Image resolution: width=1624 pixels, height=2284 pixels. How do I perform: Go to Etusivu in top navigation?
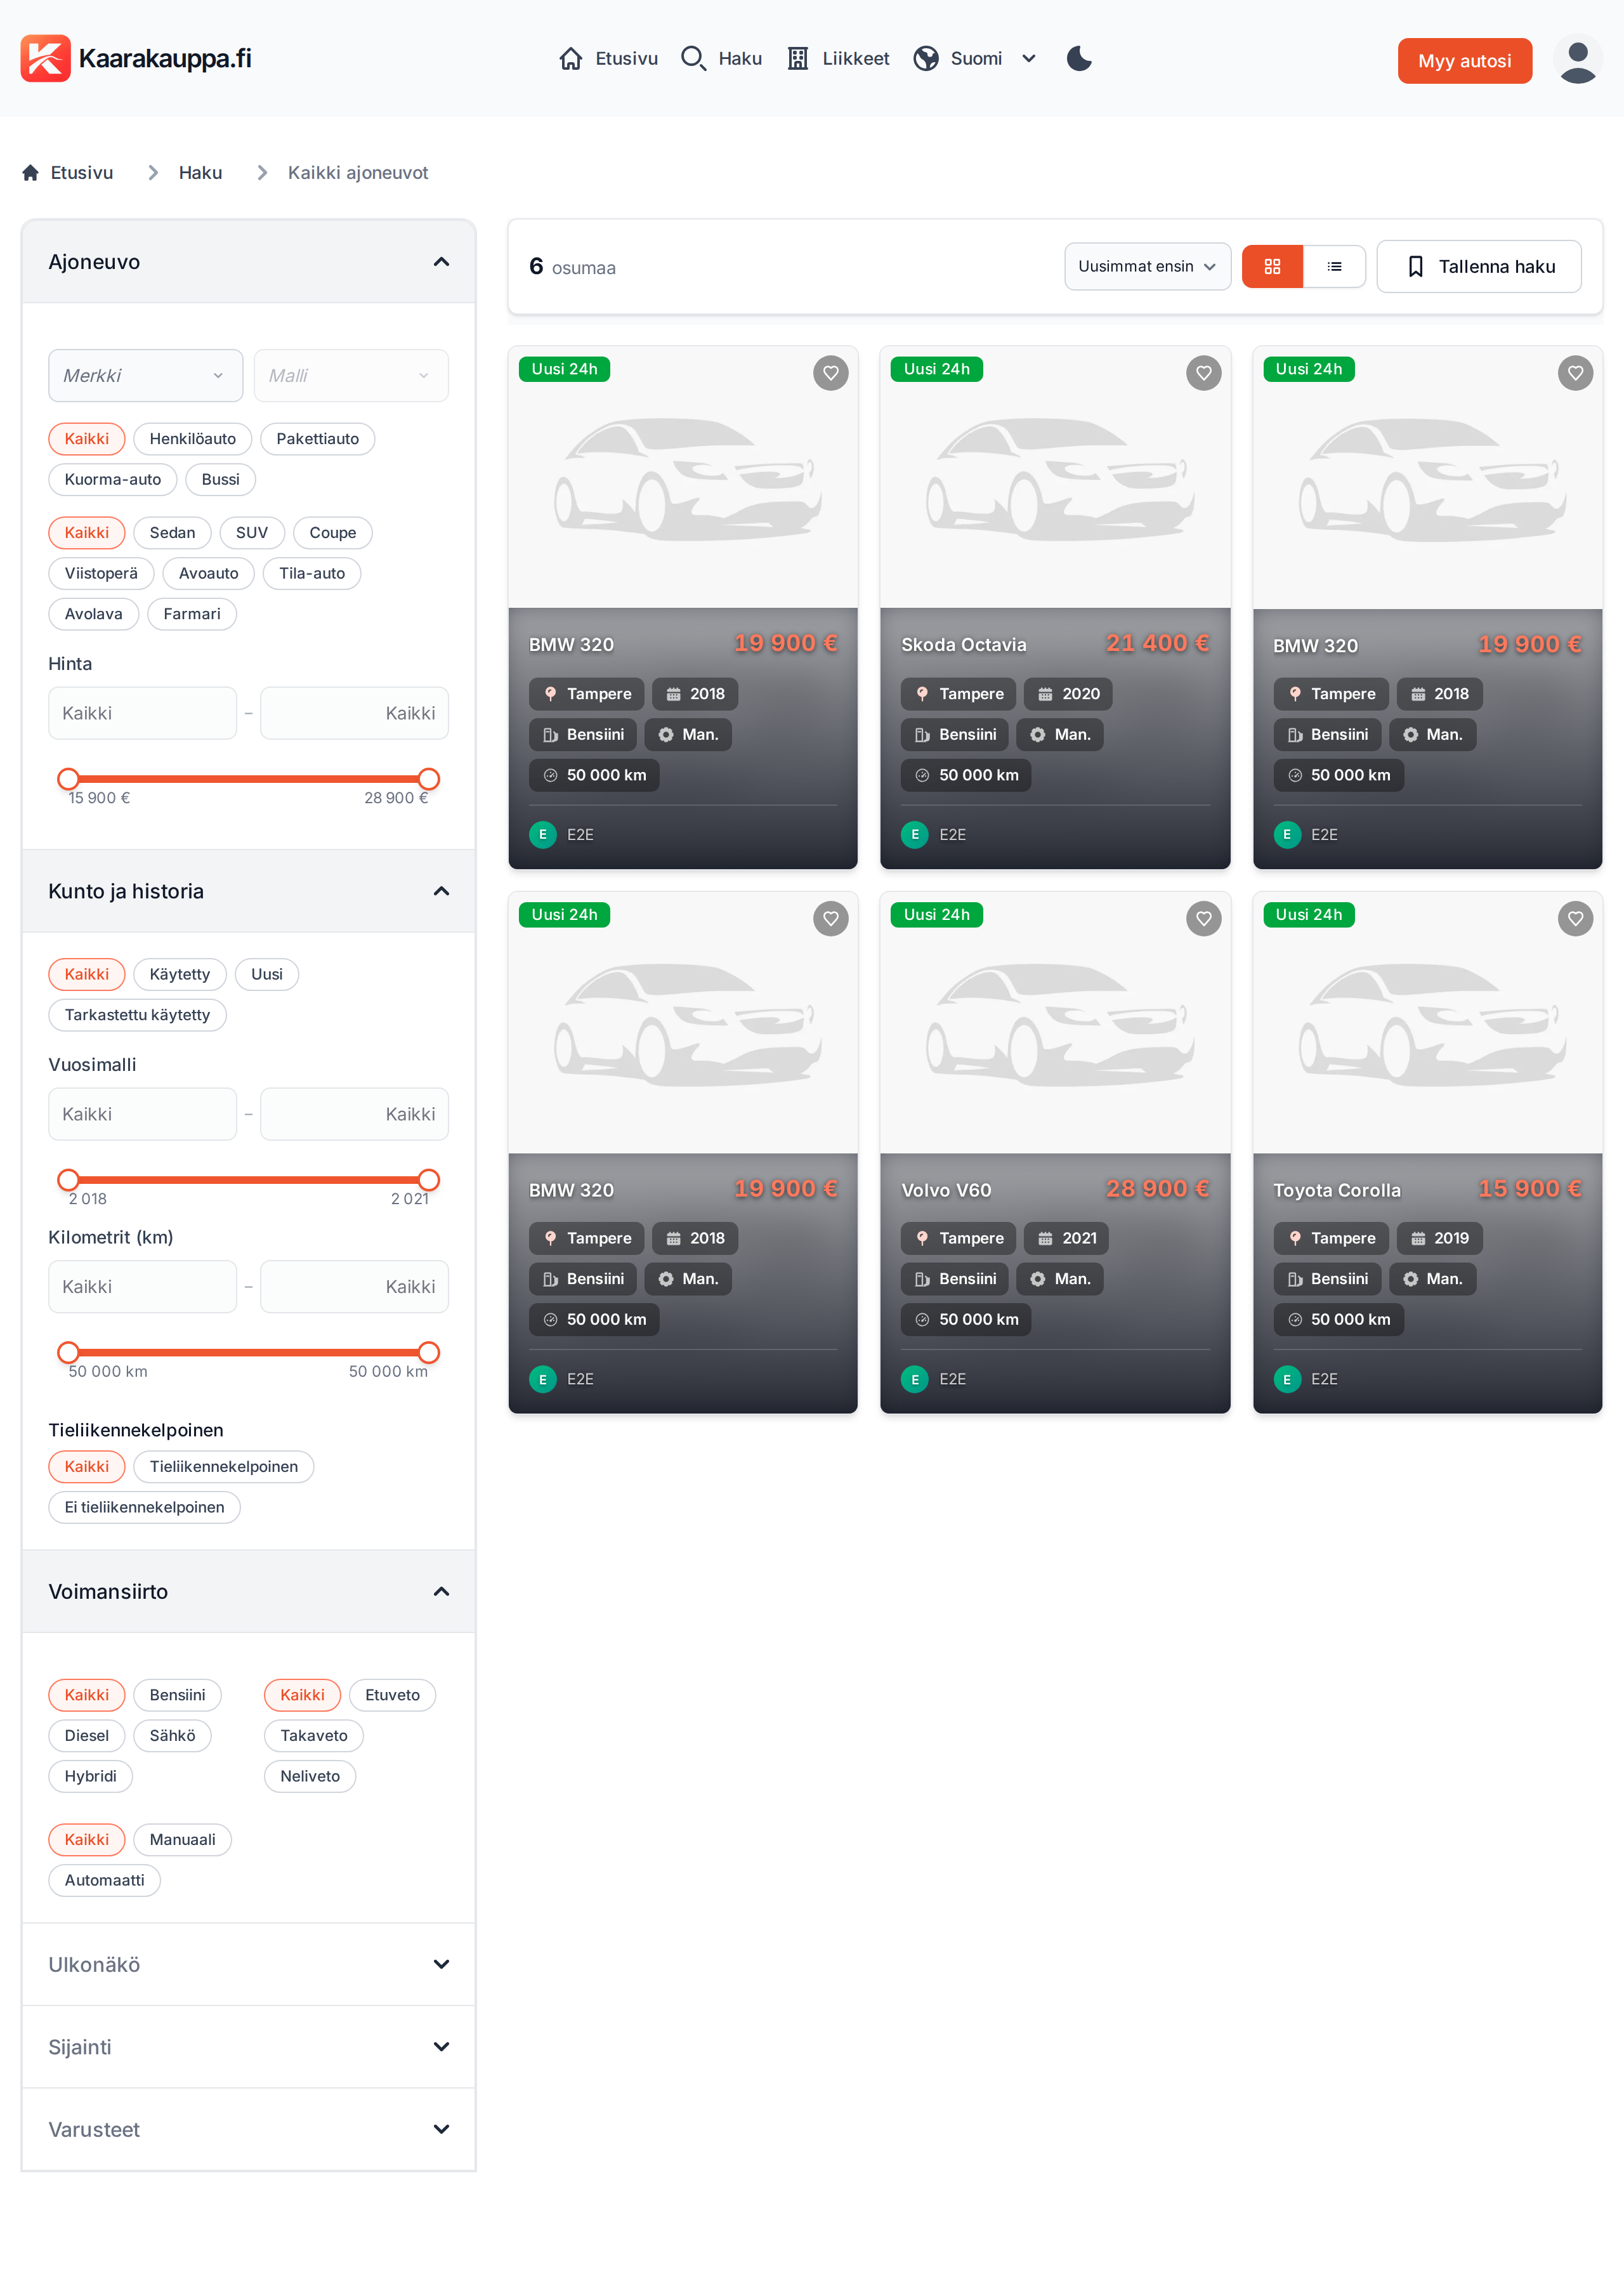point(608,59)
